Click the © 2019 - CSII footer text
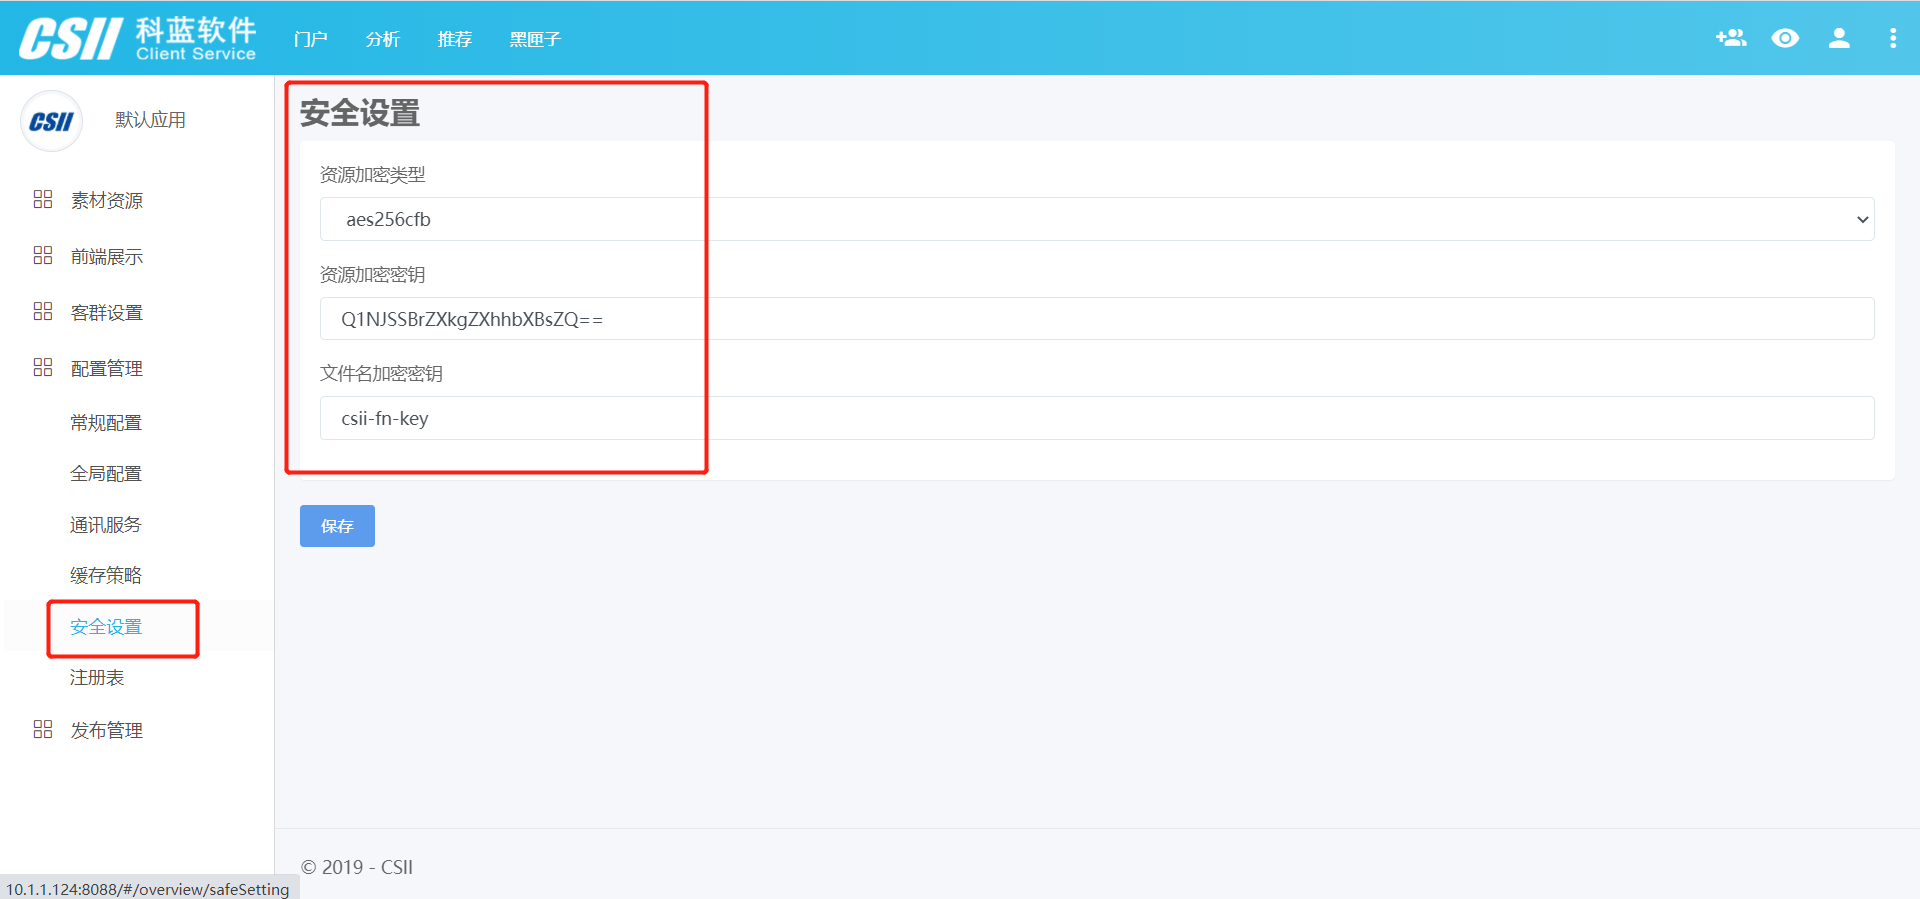The image size is (1920, 899). [357, 867]
